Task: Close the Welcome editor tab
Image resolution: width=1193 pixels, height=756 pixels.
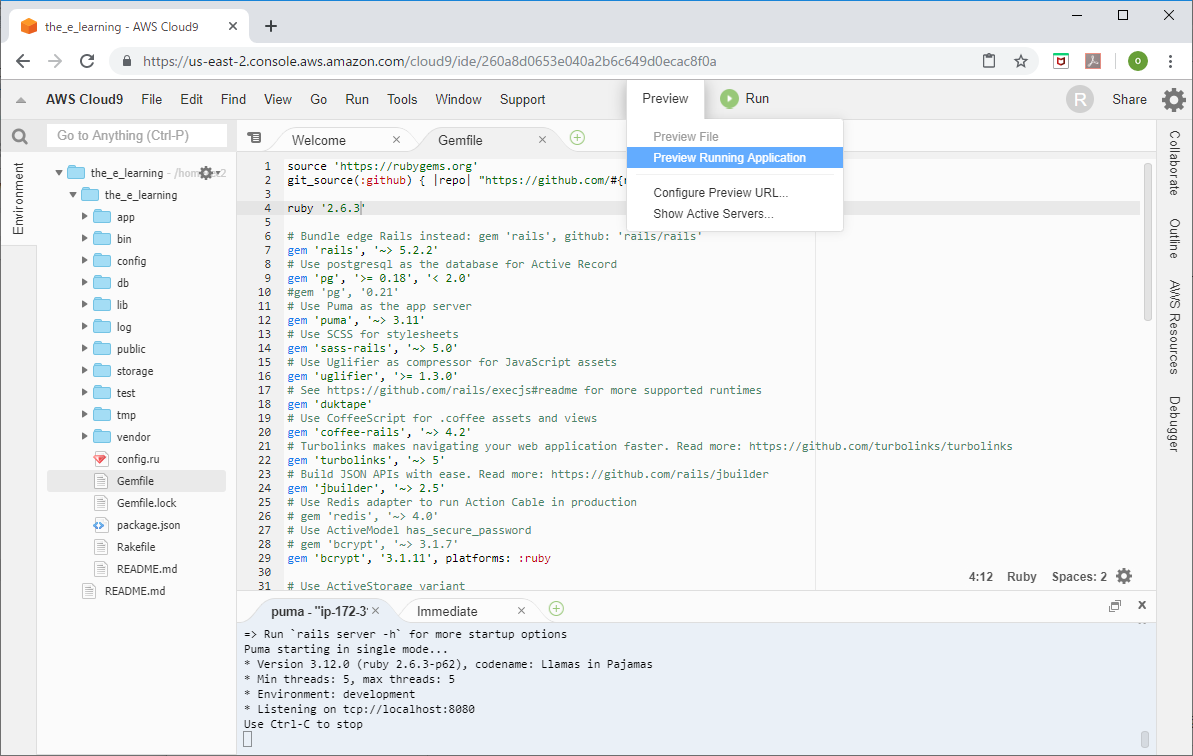Action: tap(396, 140)
